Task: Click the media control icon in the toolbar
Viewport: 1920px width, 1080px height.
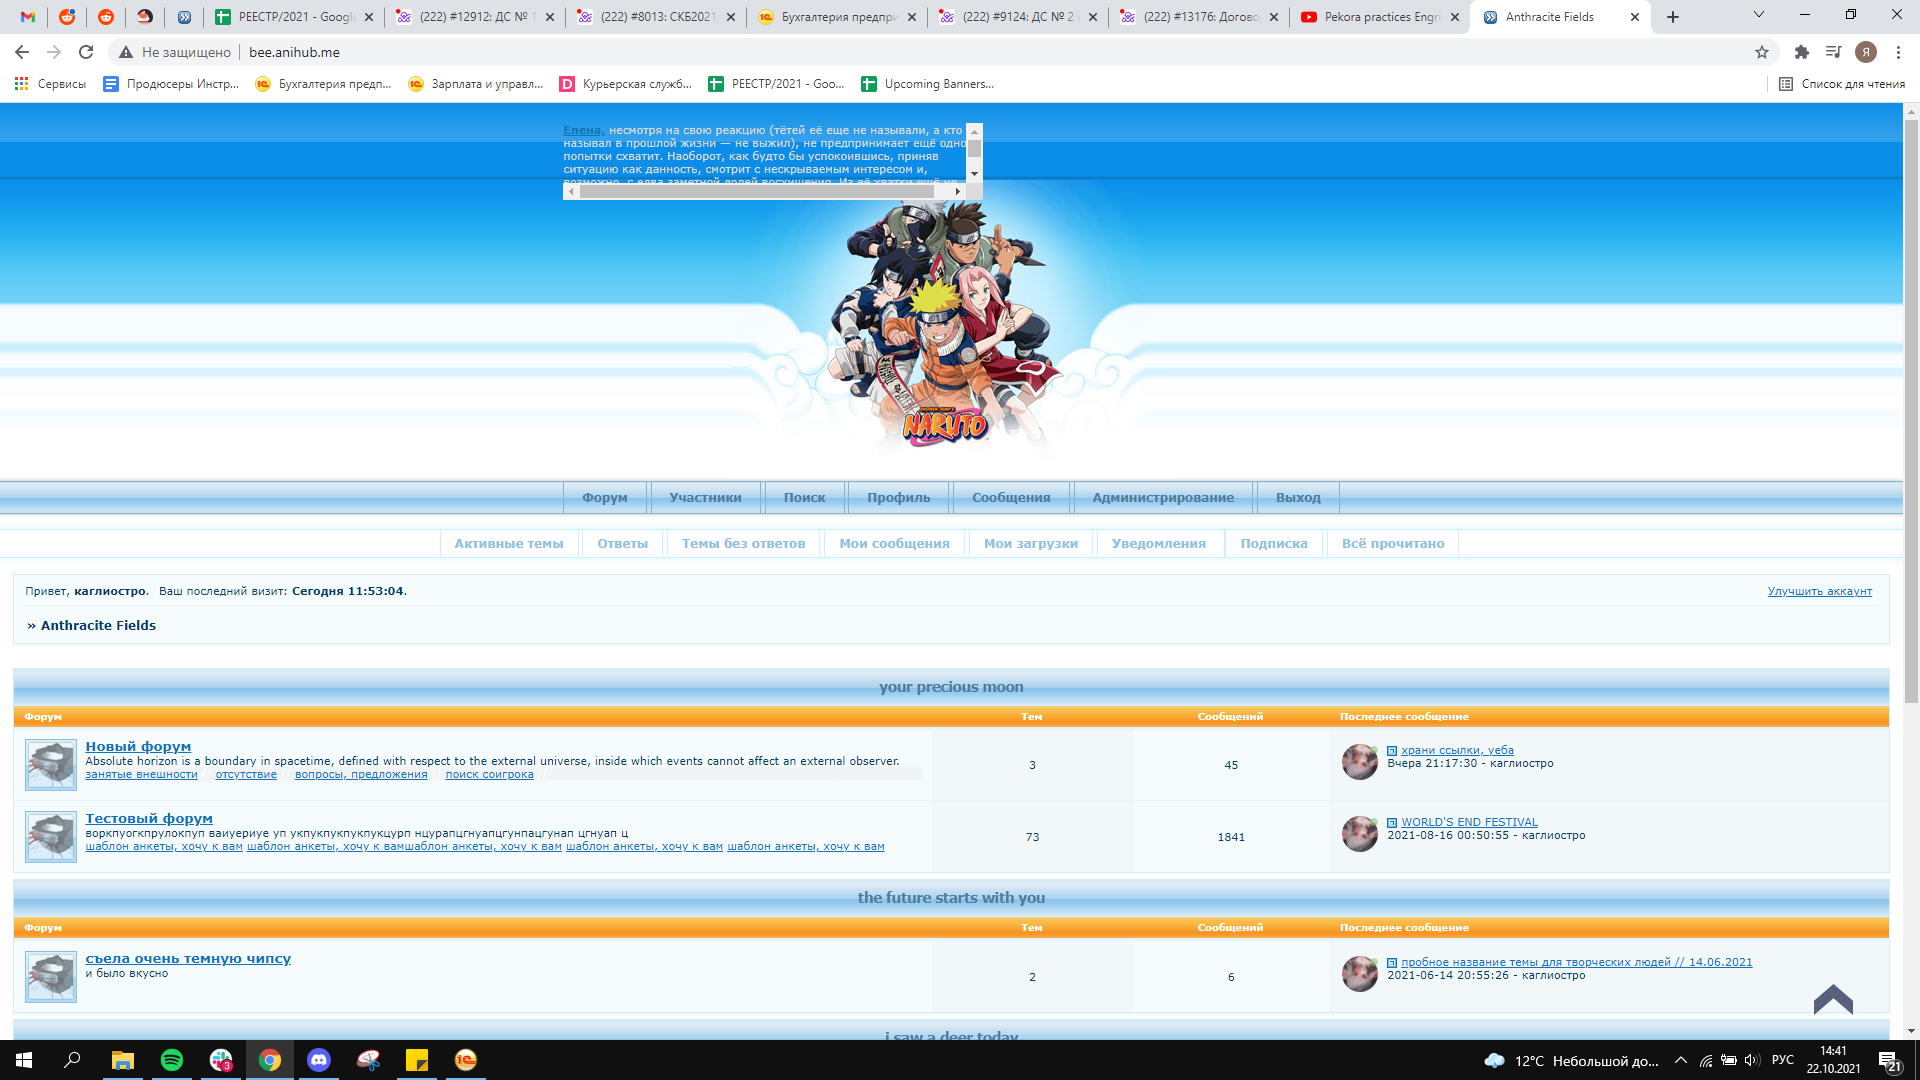Action: 1833,52
